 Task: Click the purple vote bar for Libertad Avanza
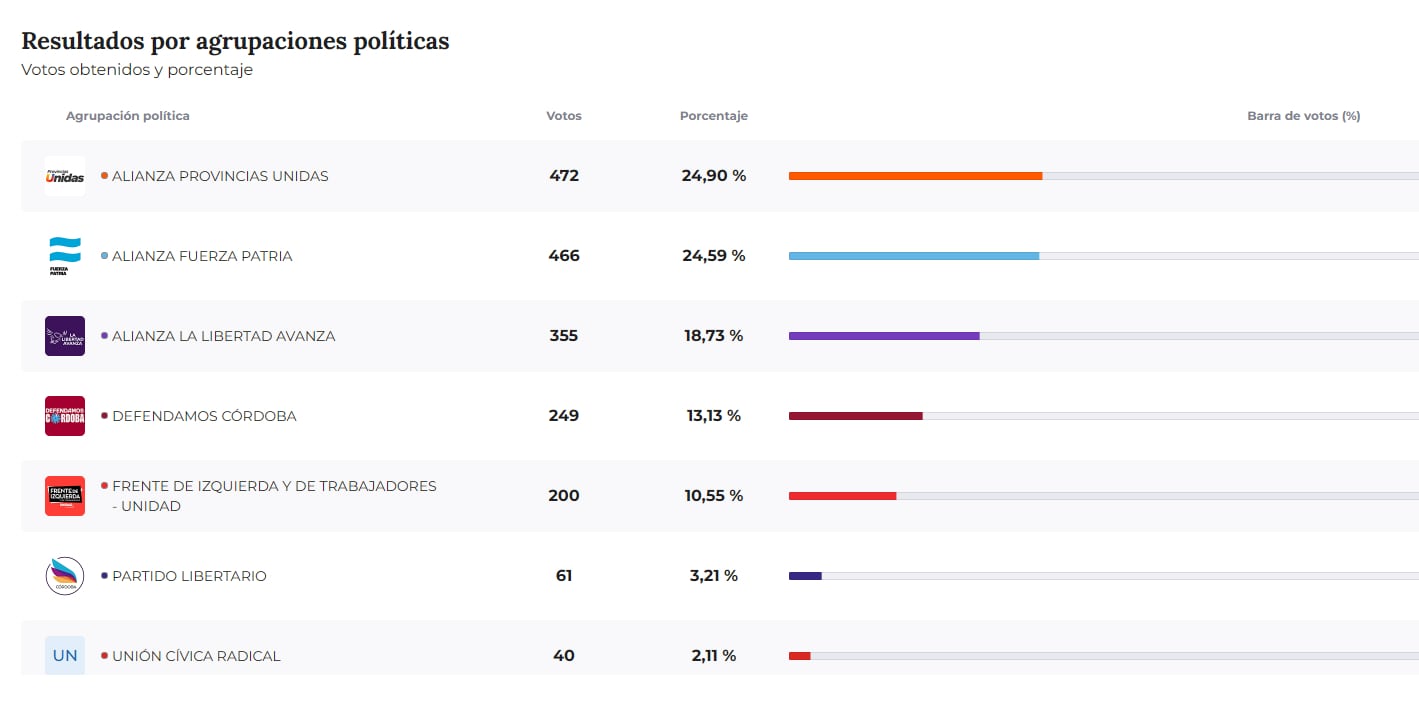click(884, 336)
